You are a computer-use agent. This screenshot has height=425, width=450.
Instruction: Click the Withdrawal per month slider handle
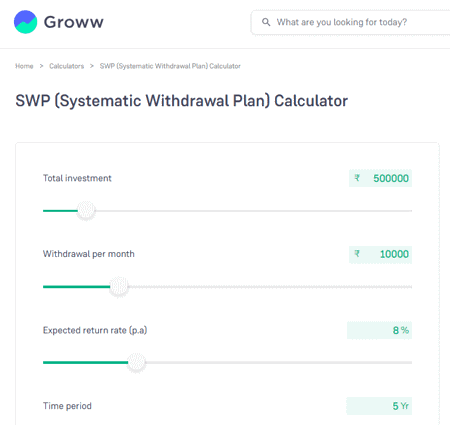(x=119, y=286)
